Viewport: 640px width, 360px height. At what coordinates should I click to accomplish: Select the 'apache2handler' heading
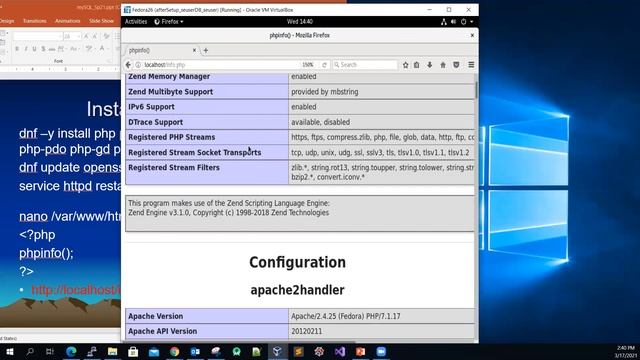click(x=297, y=290)
